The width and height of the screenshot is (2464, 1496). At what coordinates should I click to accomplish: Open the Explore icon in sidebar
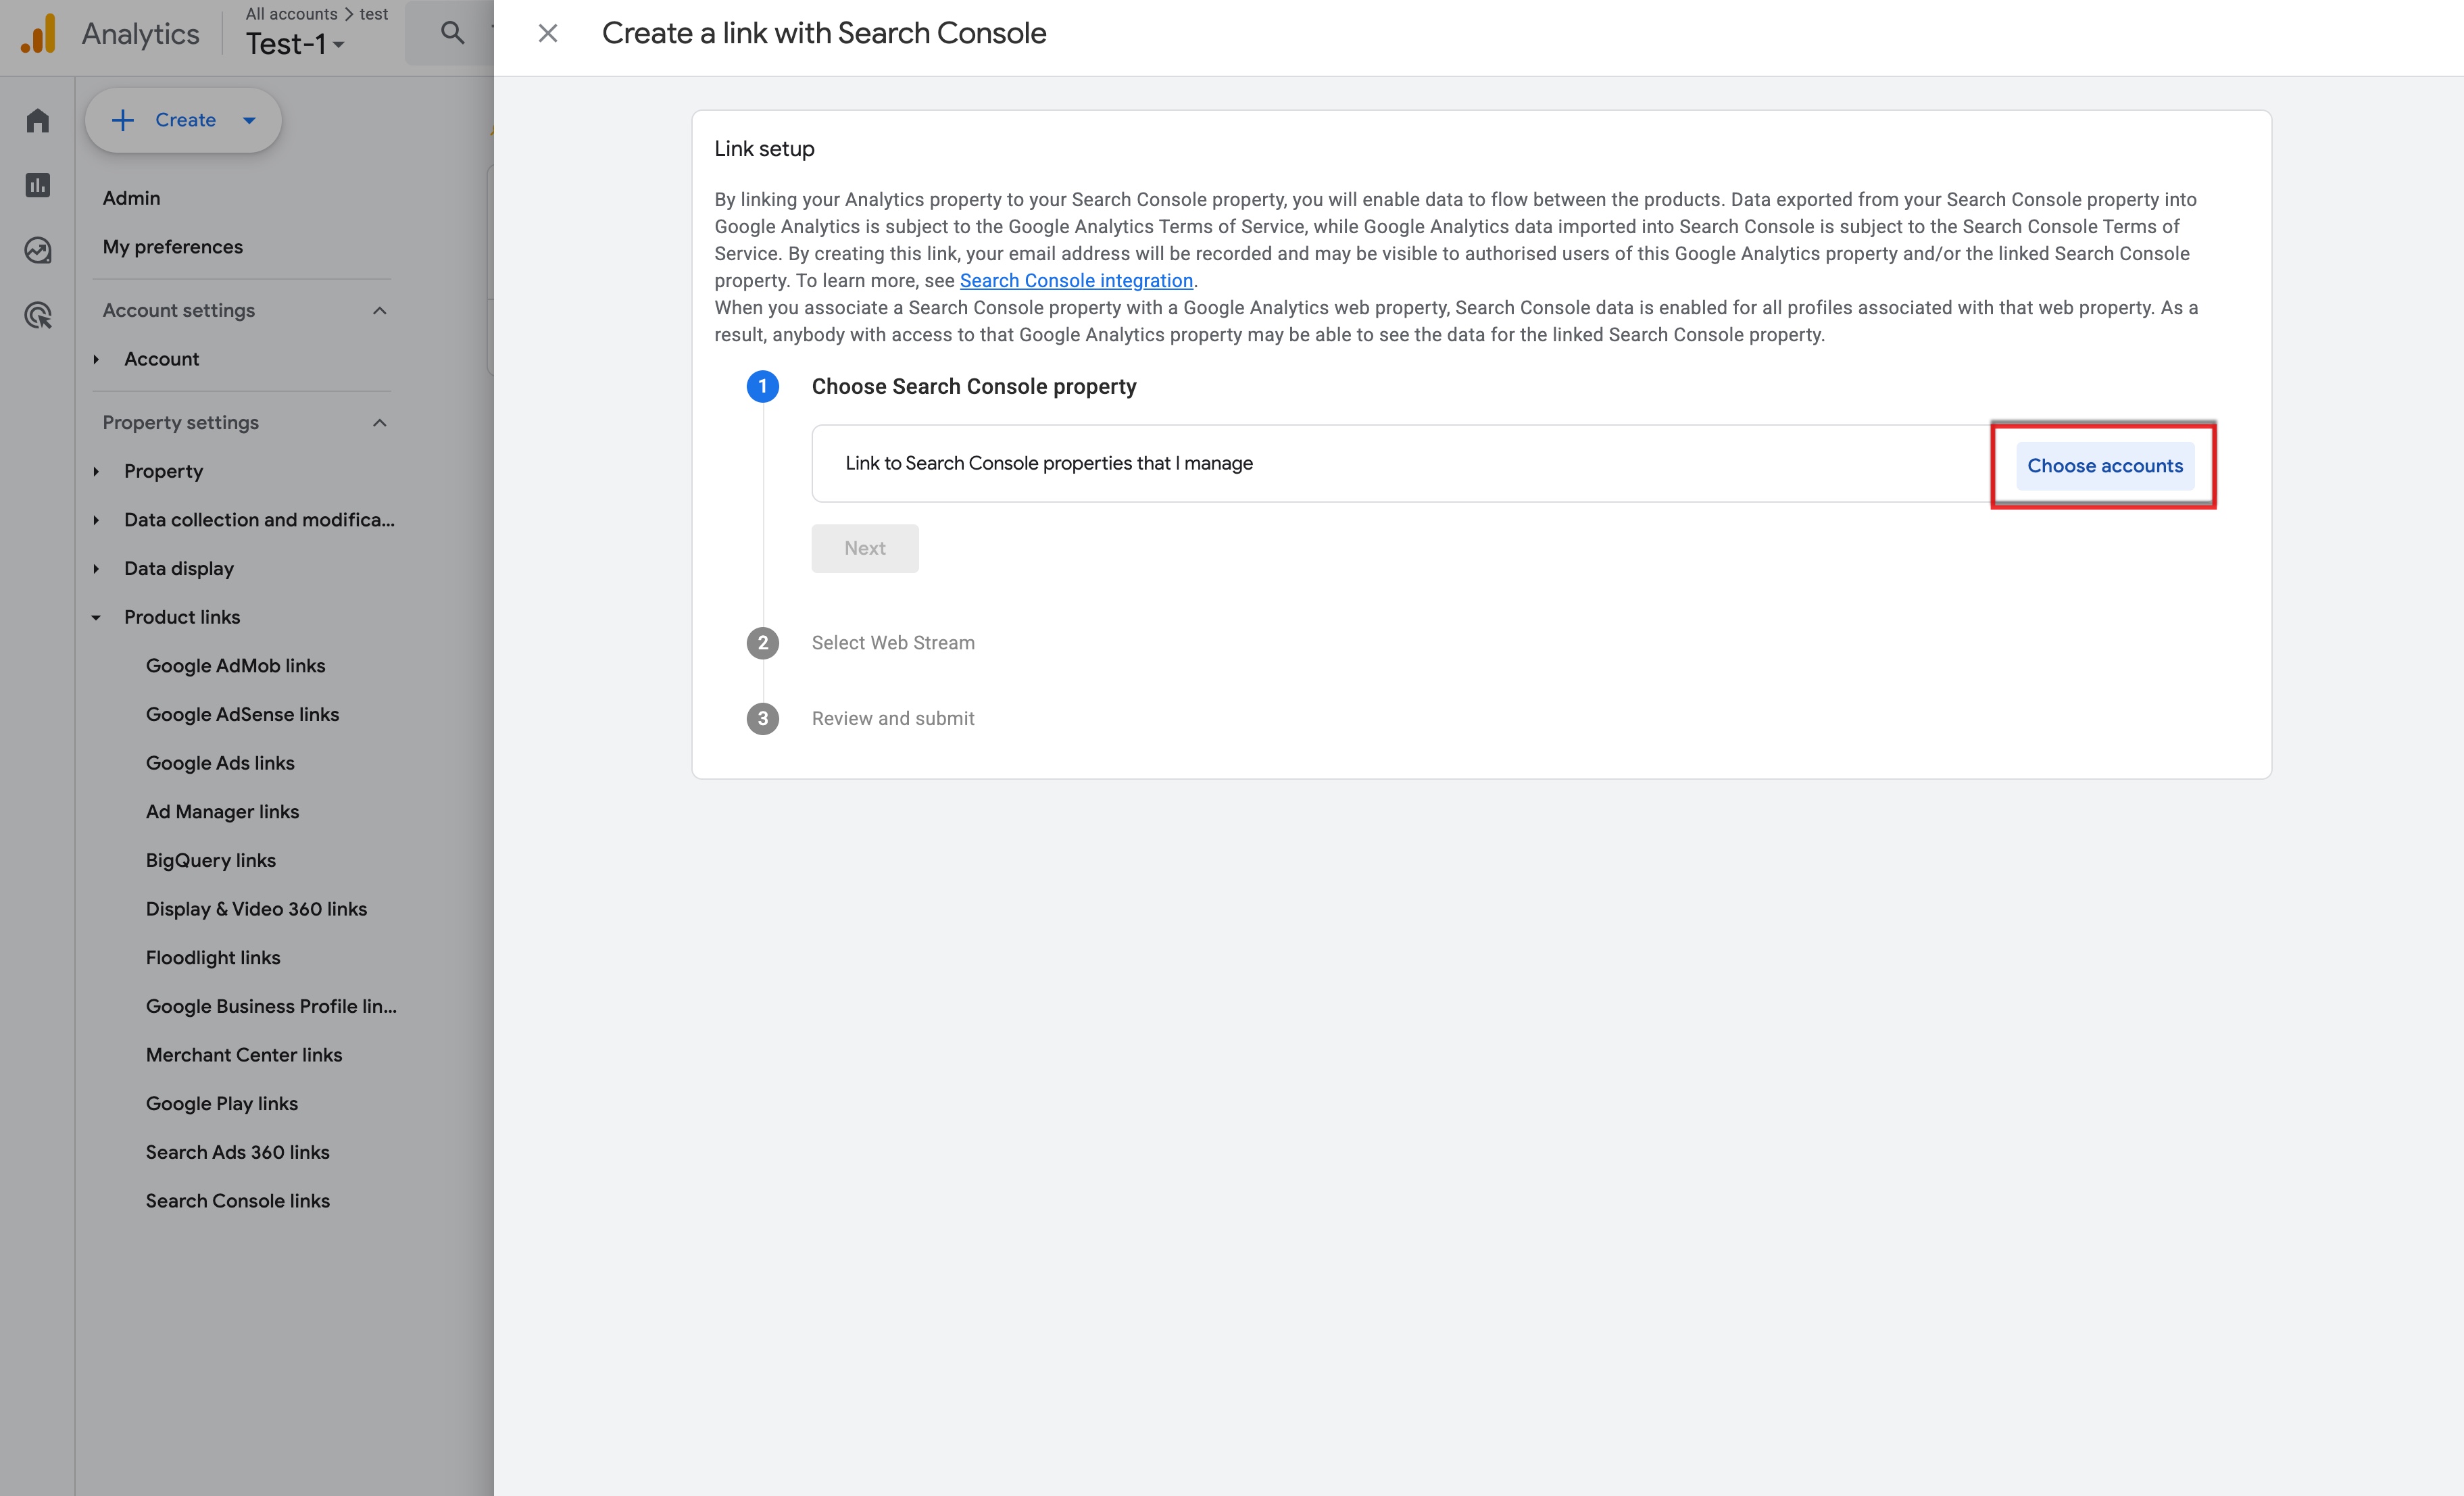(x=38, y=250)
